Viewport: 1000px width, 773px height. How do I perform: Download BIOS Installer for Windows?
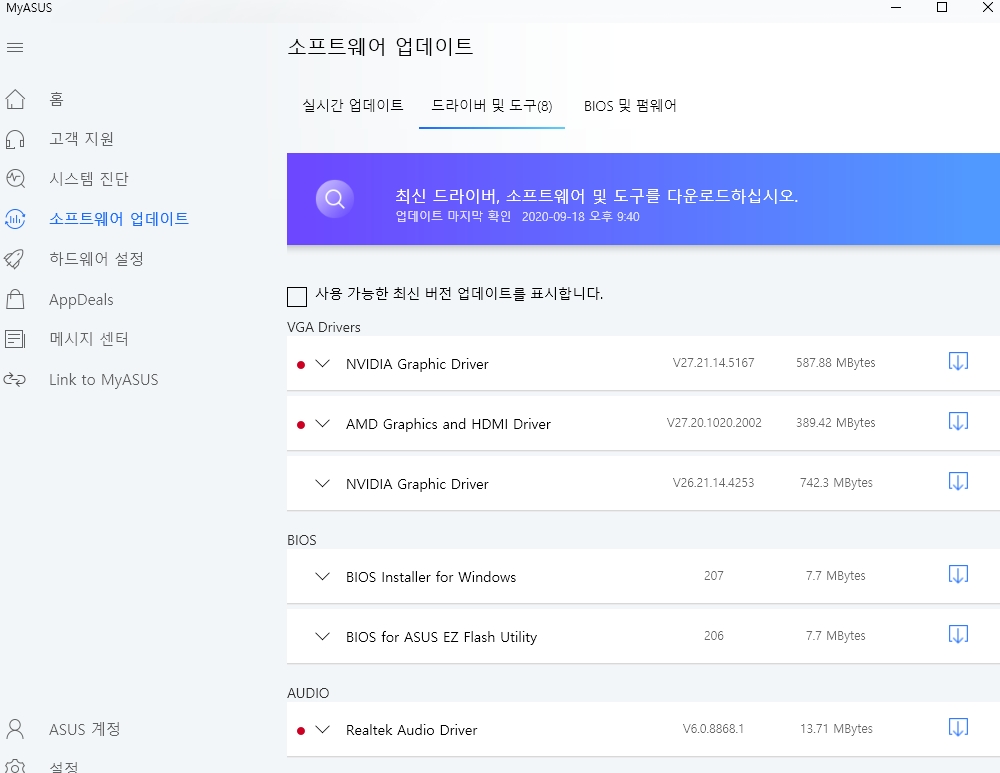click(x=959, y=575)
